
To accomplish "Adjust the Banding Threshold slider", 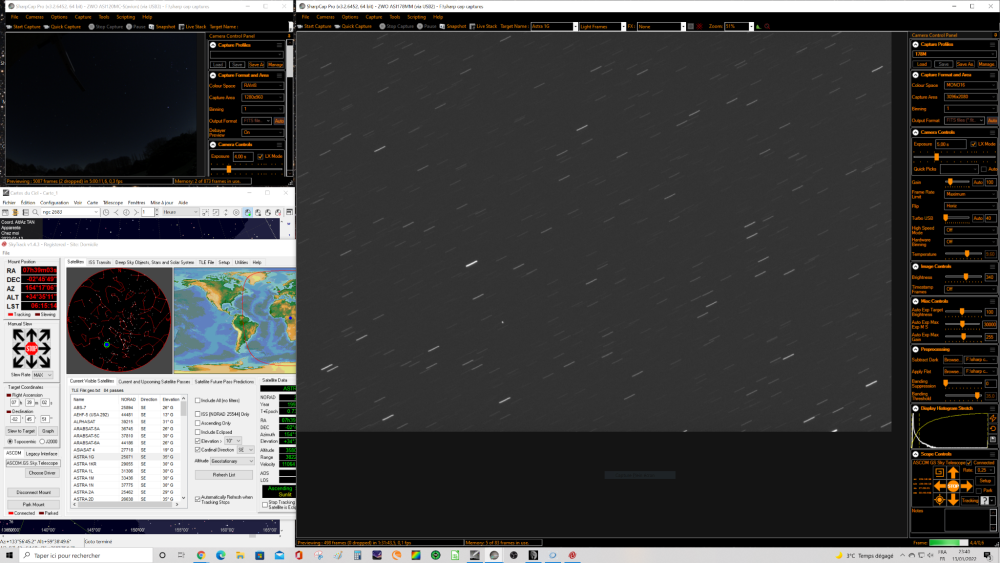I will coord(963,395).
